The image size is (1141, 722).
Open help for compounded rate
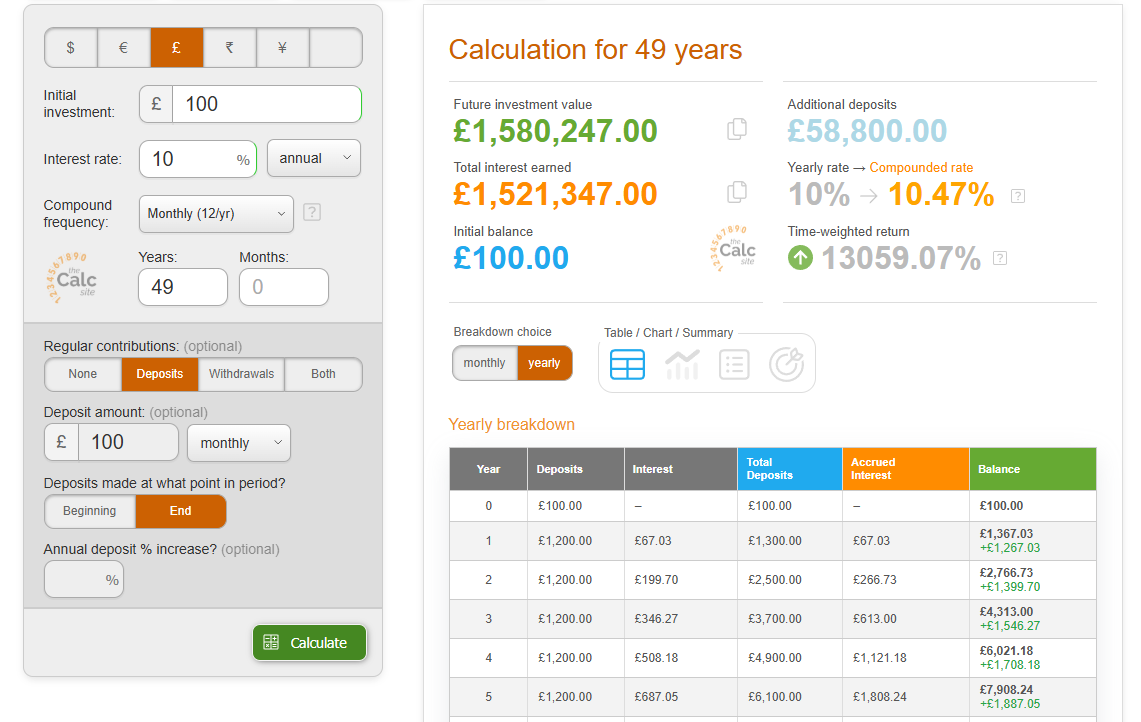pyautogui.click(x=1018, y=196)
